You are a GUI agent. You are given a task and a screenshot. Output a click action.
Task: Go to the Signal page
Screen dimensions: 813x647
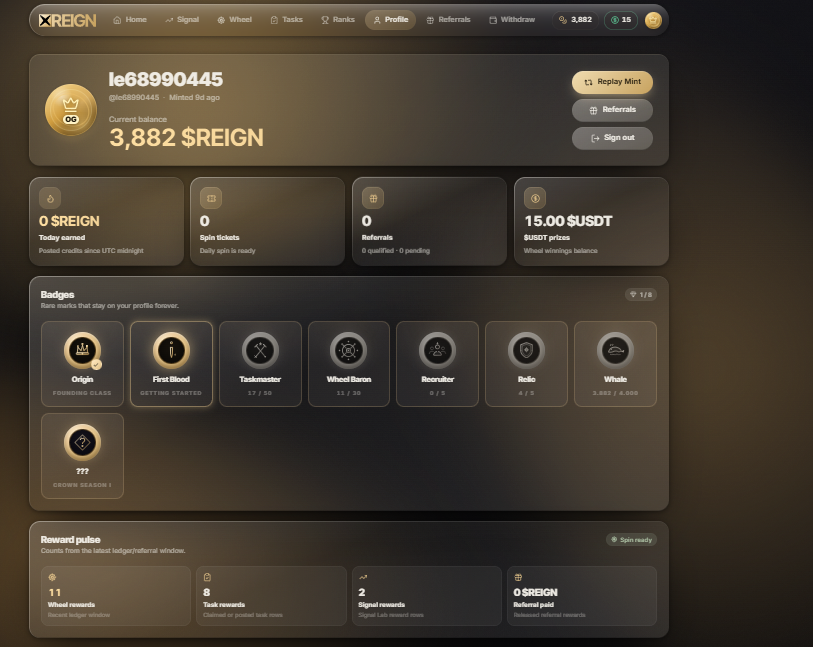point(182,20)
